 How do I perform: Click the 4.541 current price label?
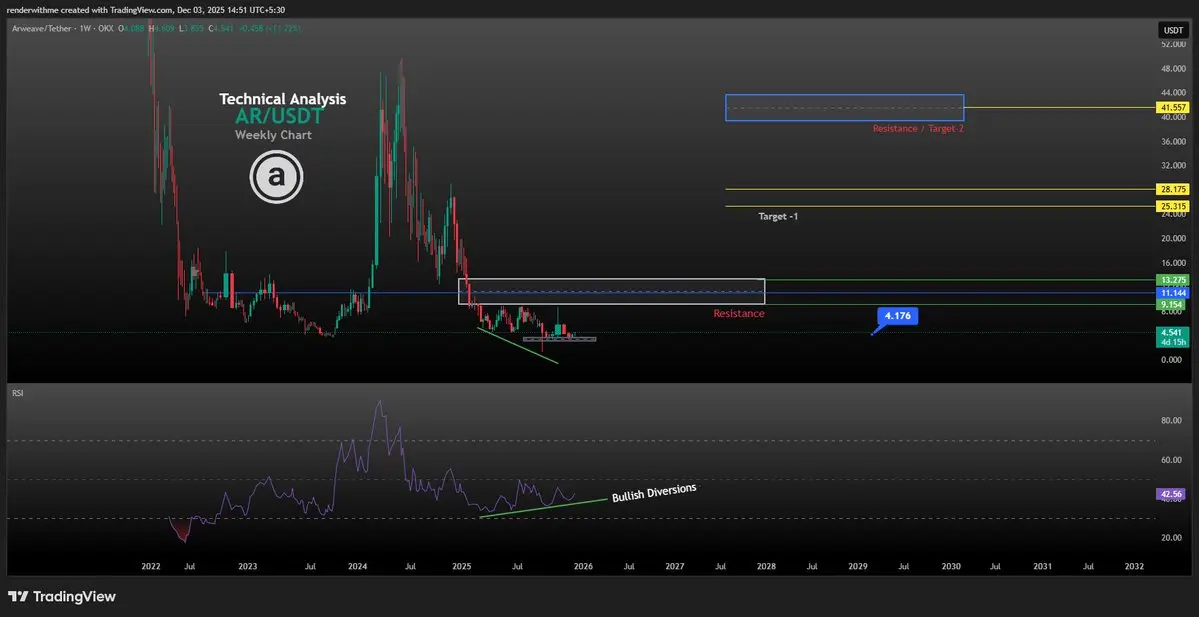1171,333
